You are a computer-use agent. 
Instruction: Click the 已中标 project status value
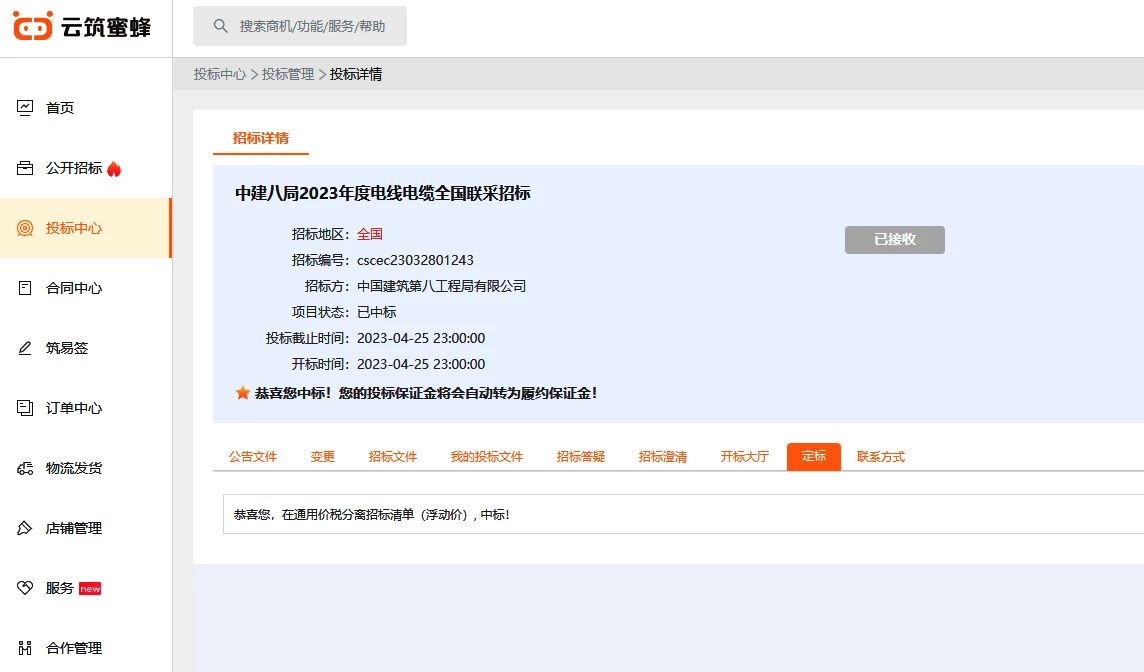pyautogui.click(x=376, y=312)
